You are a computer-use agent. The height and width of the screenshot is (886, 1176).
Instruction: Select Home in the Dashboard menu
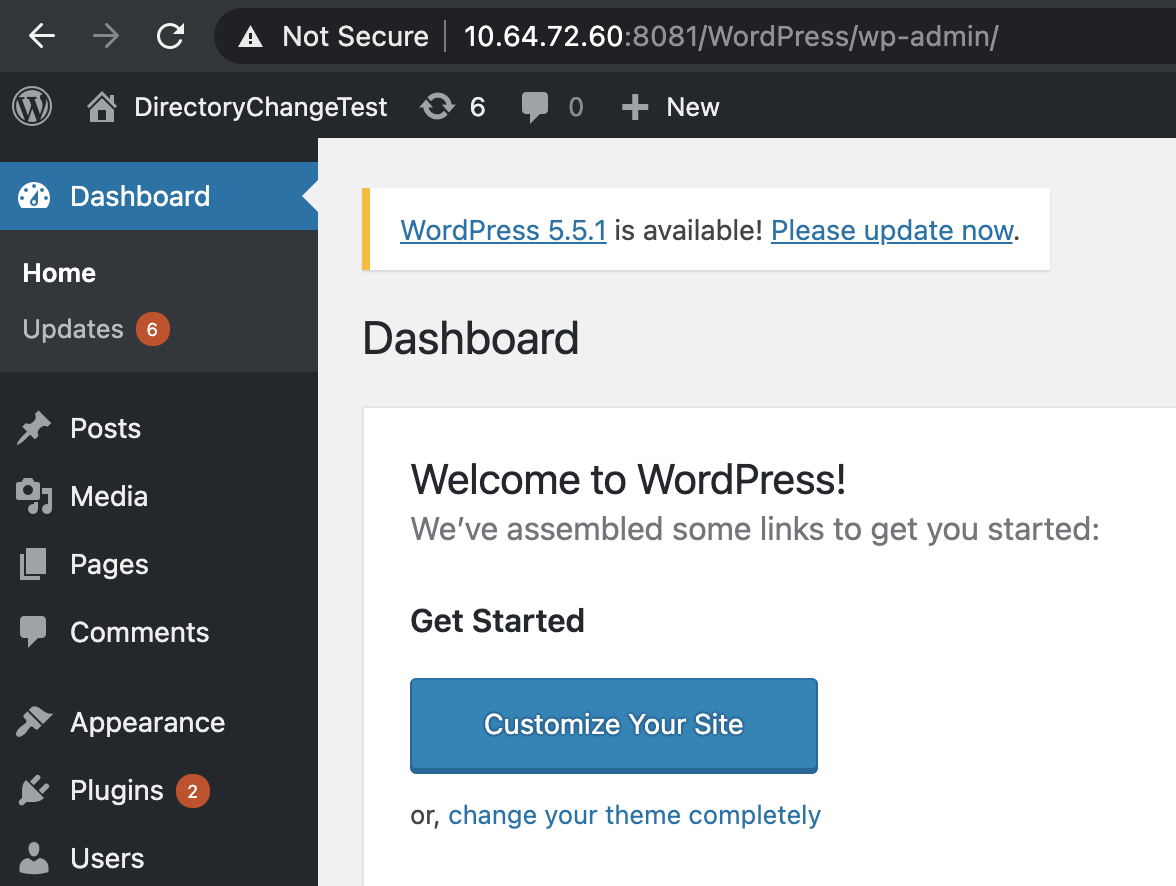tap(59, 272)
